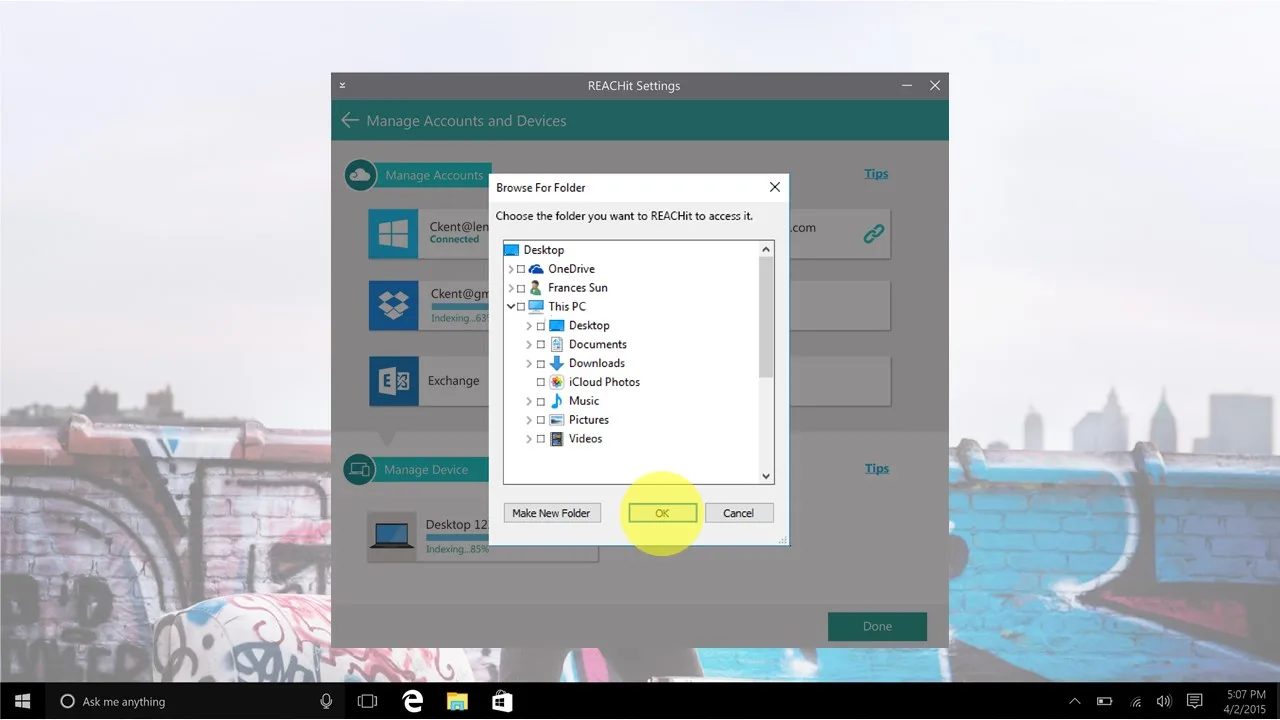Expand the OneDrive tree node
Viewport: 1280px width, 720px height.
[511, 269]
